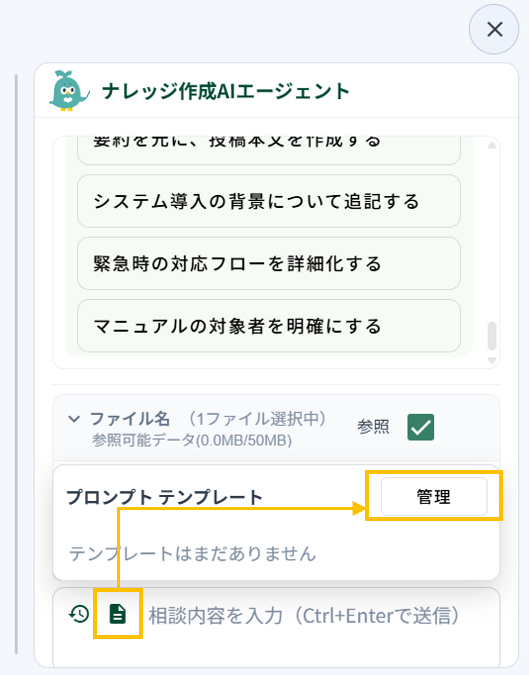Click the bird mascot logo

point(69,91)
